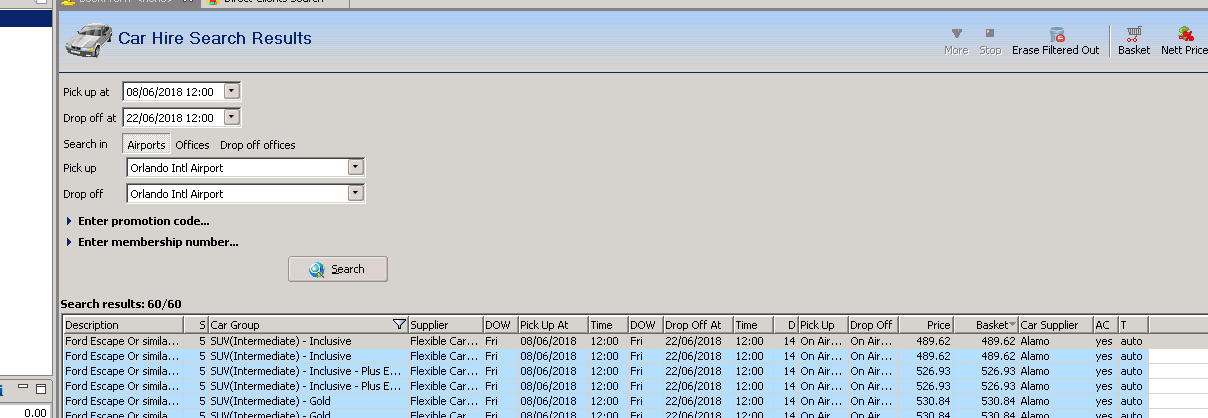Screen dimensions: 1208x418
Task: Sort by Car Supplier column header
Action: (1055, 325)
